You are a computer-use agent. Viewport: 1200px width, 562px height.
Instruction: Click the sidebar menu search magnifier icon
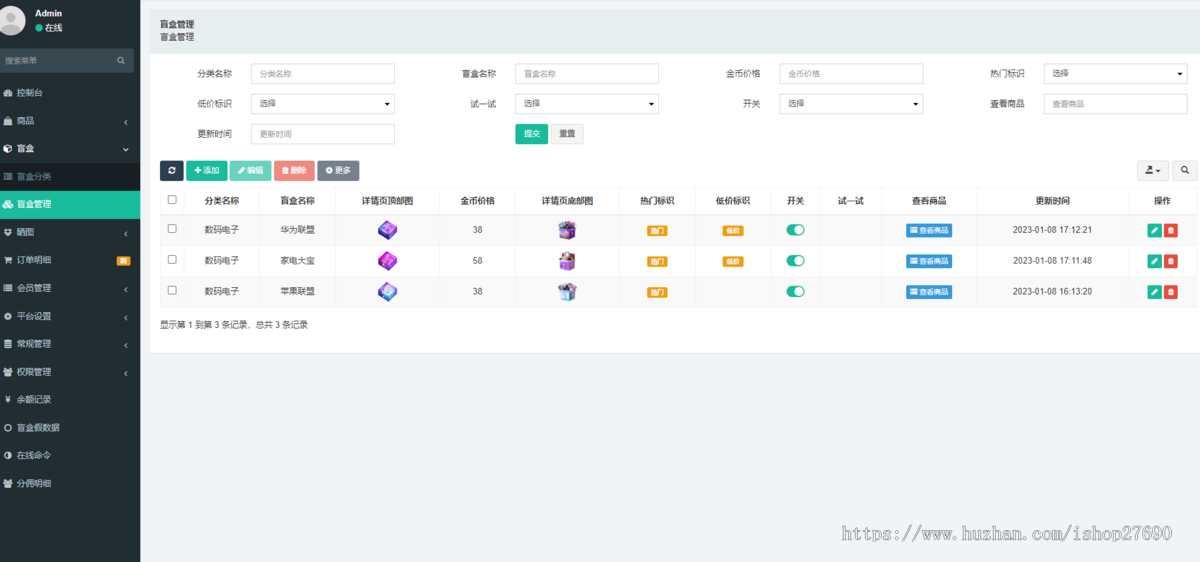(121, 61)
